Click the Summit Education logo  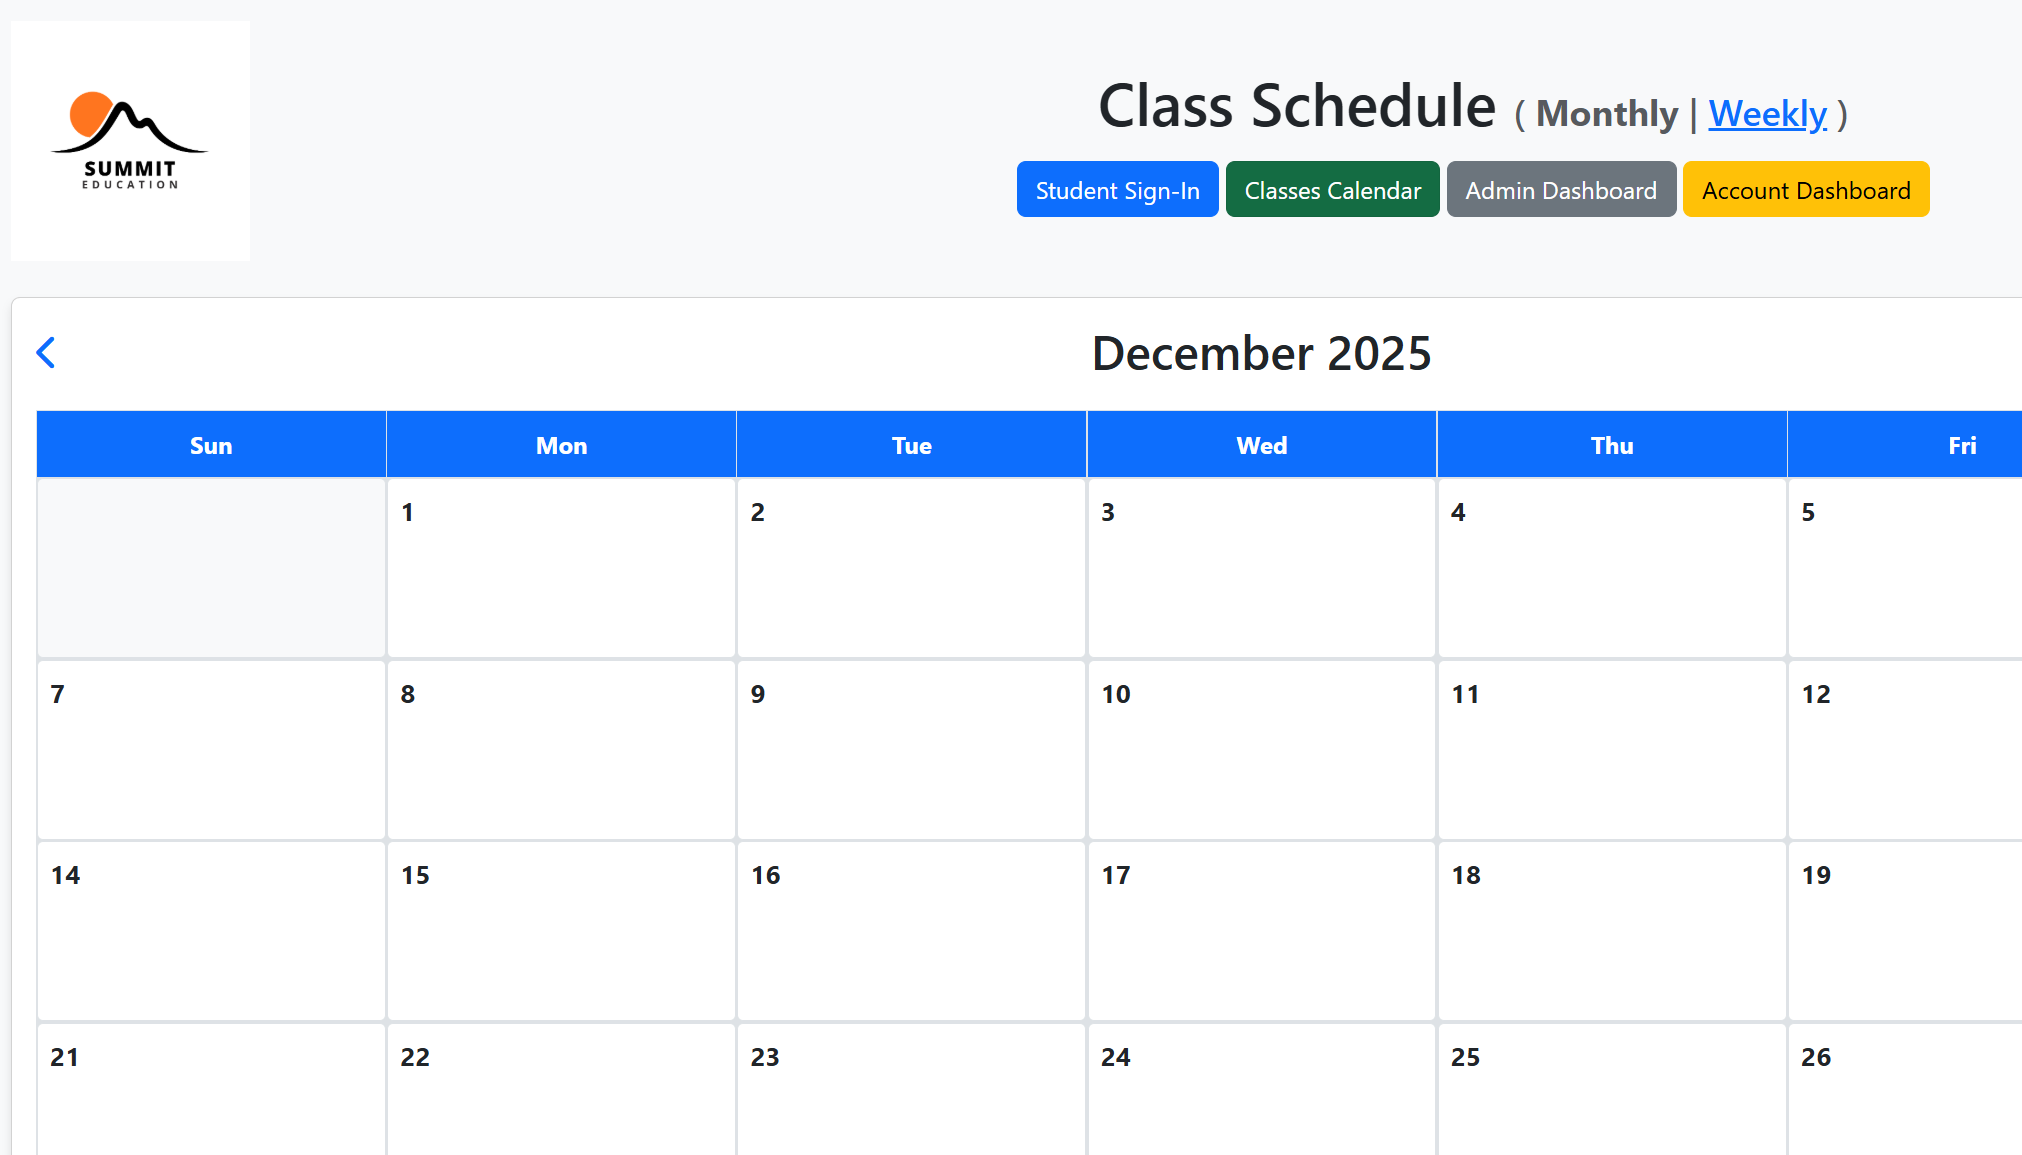pyautogui.click(x=130, y=138)
